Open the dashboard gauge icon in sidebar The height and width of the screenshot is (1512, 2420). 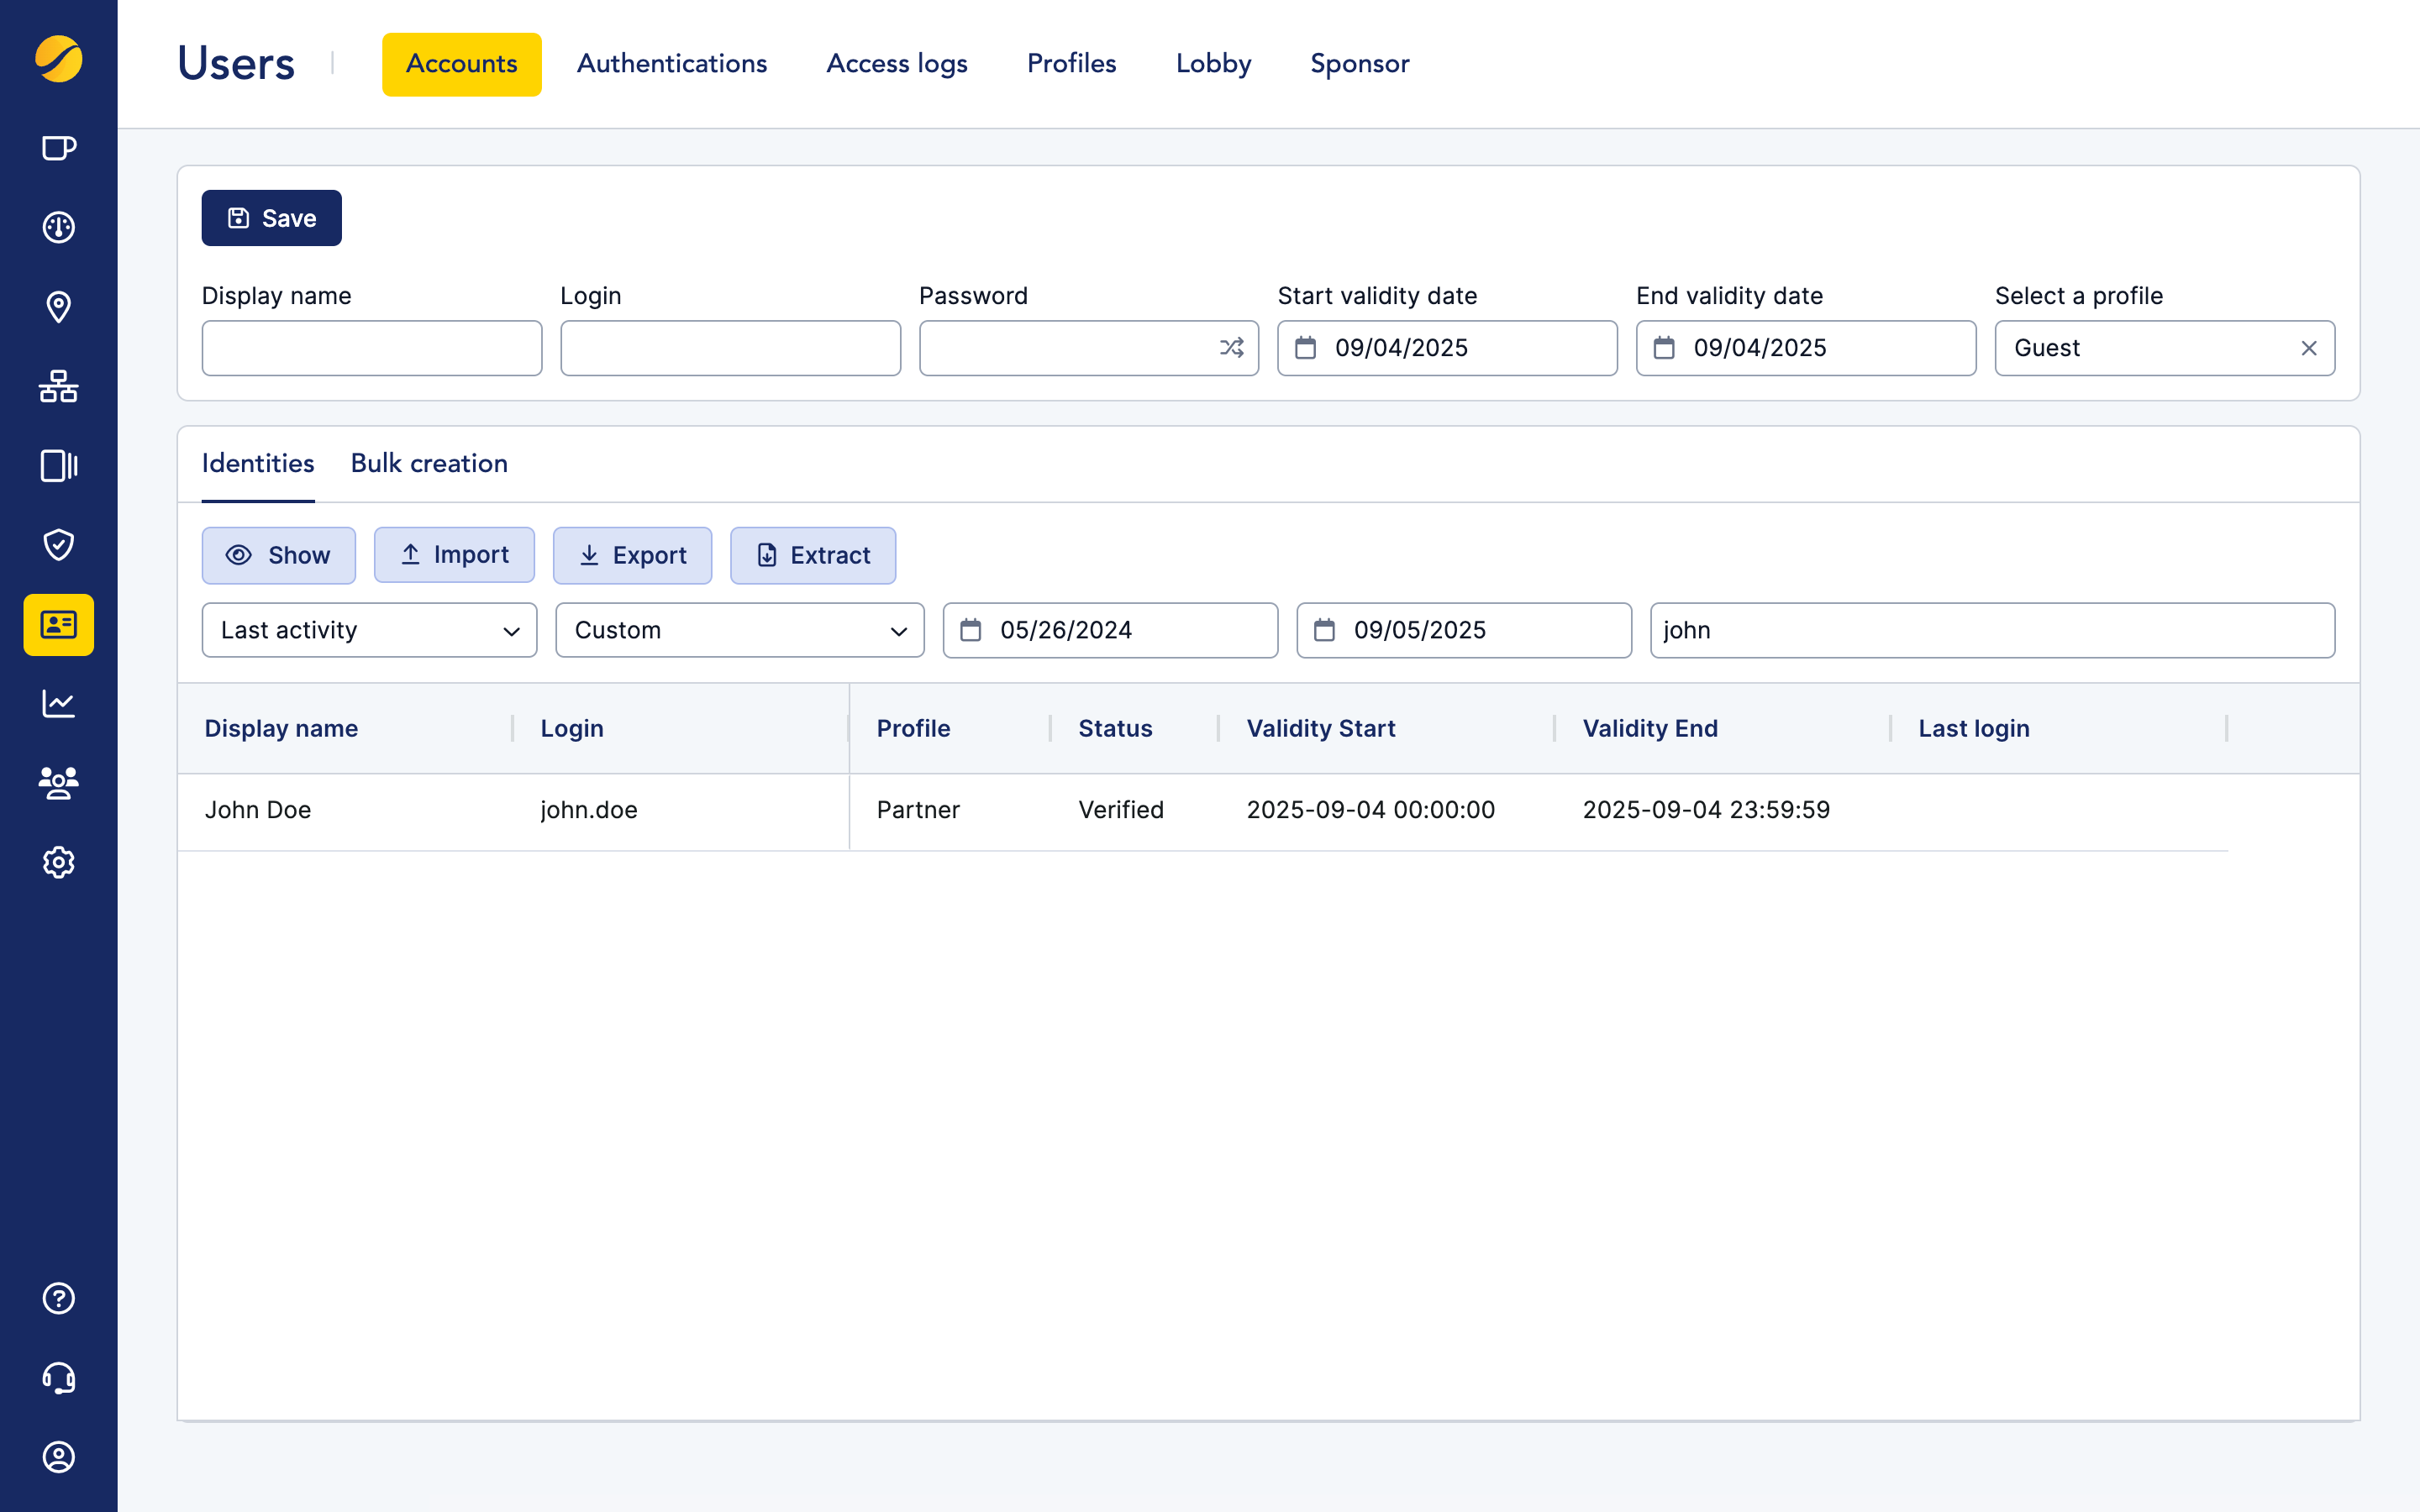coord(58,227)
